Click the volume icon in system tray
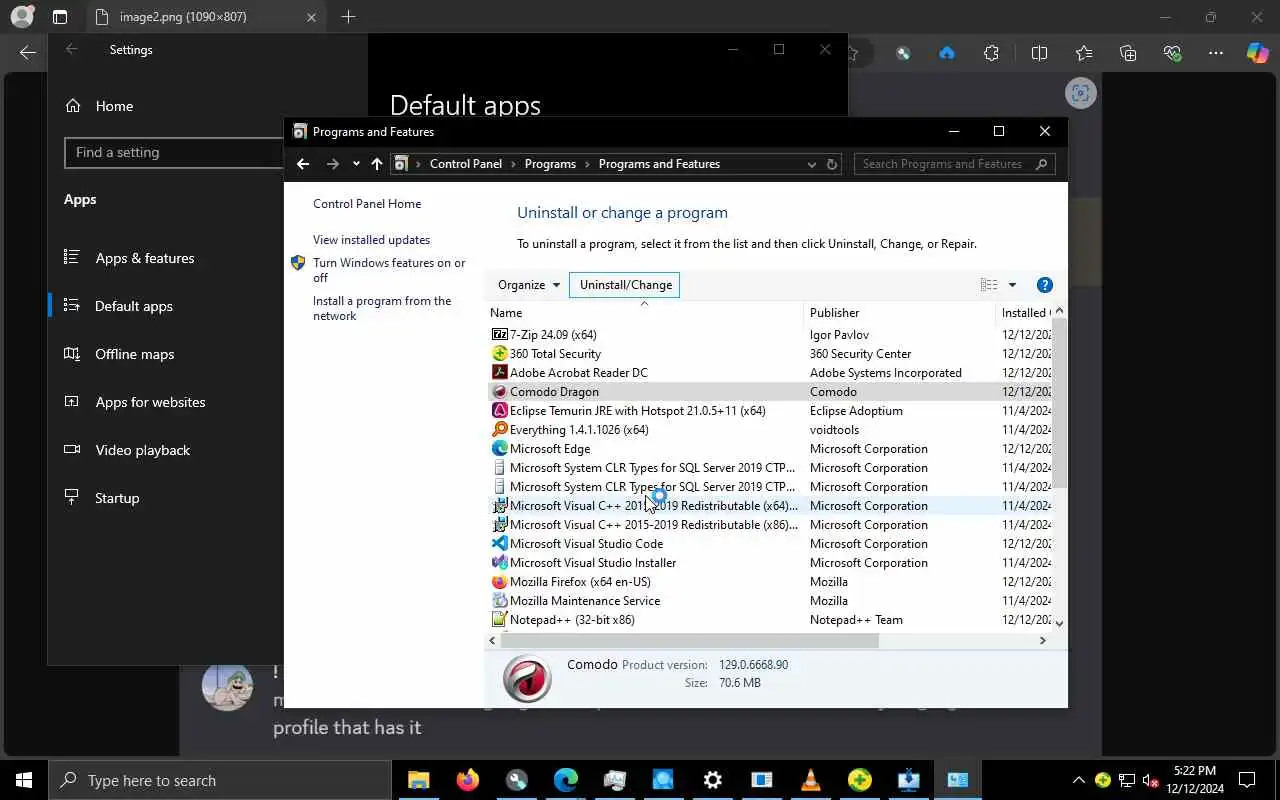The height and width of the screenshot is (800, 1280). (x=1150, y=780)
